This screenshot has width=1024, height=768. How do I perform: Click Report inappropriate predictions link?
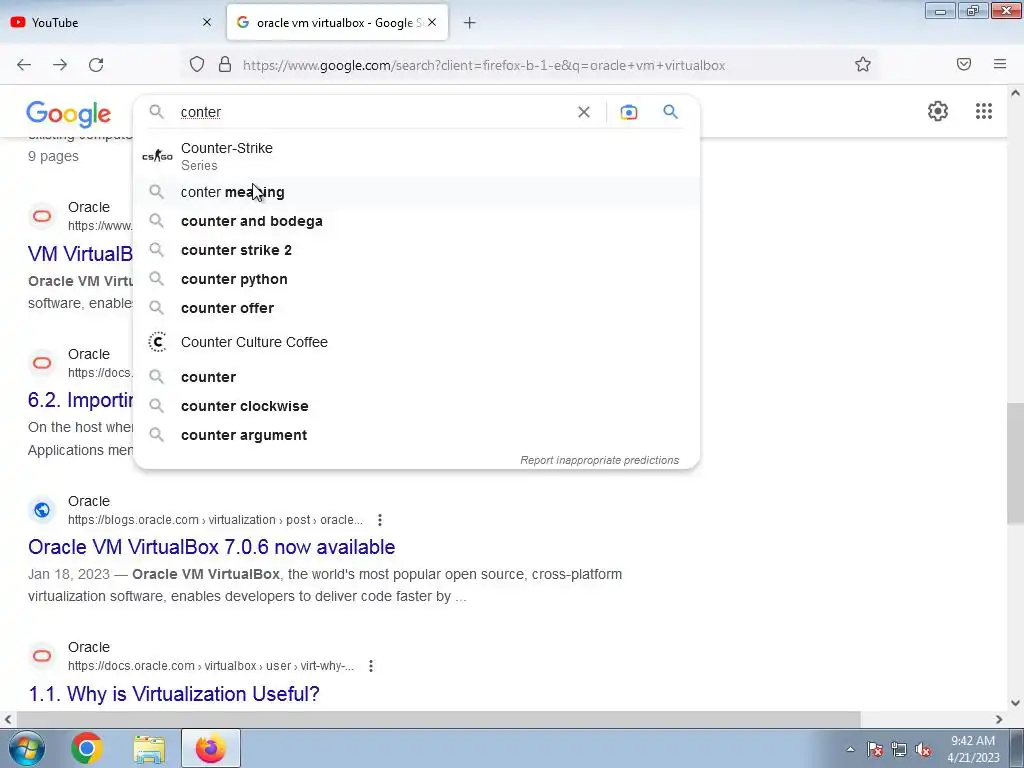click(600, 460)
